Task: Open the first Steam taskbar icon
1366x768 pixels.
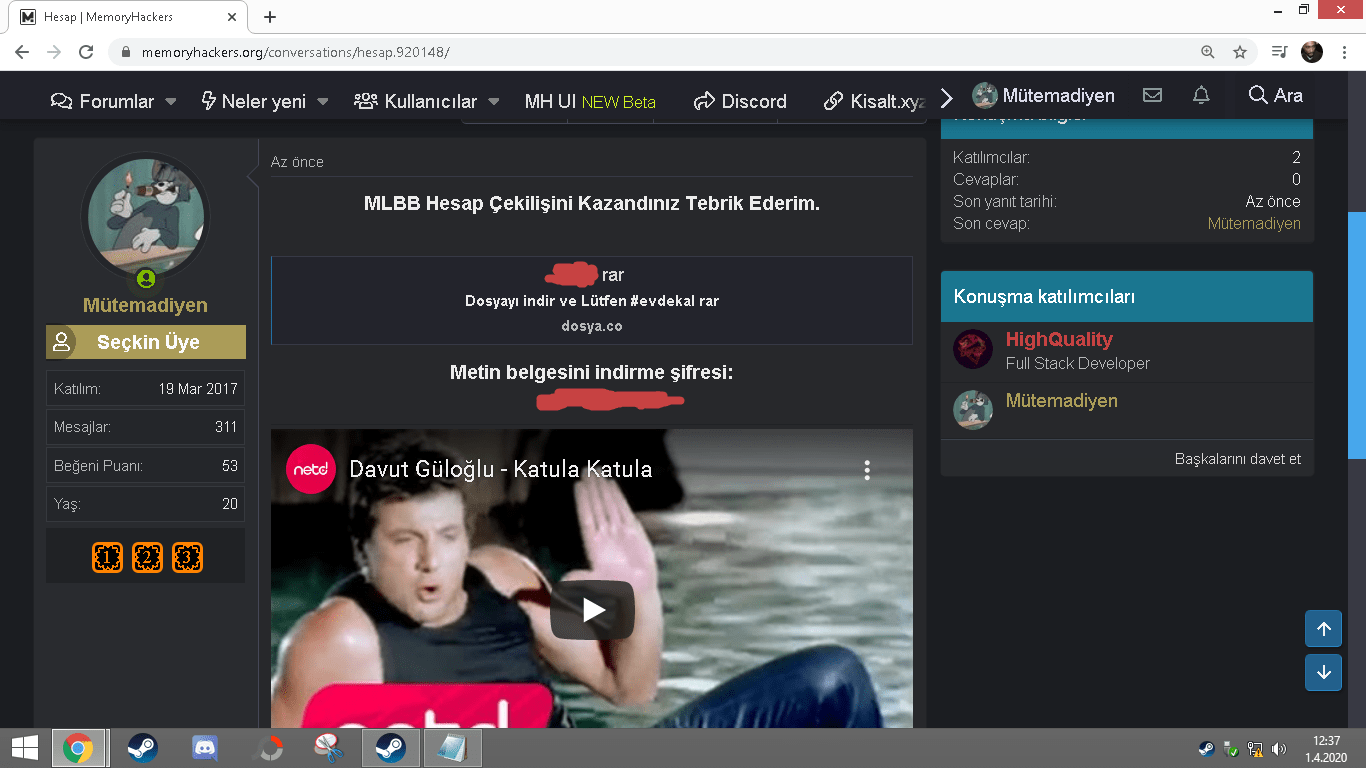Action: (142, 748)
